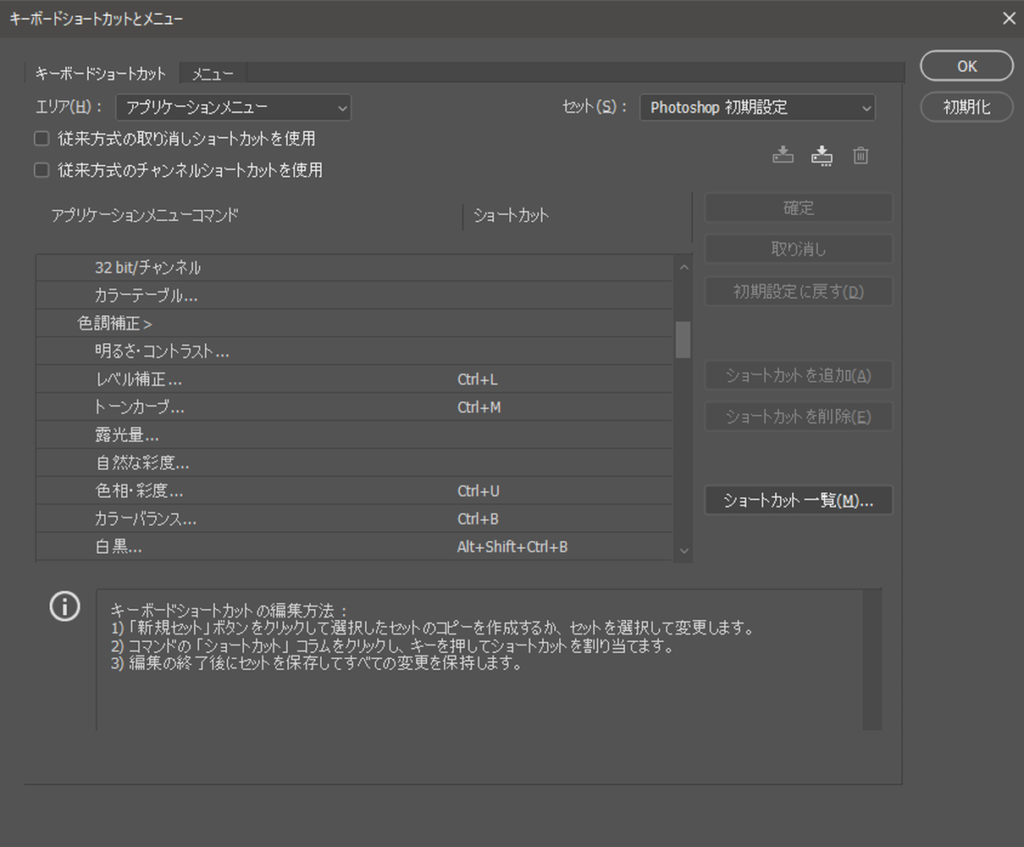Click ショートカットを追加(A) button
Image resolution: width=1024 pixels, height=847 pixels.
tap(798, 375)
